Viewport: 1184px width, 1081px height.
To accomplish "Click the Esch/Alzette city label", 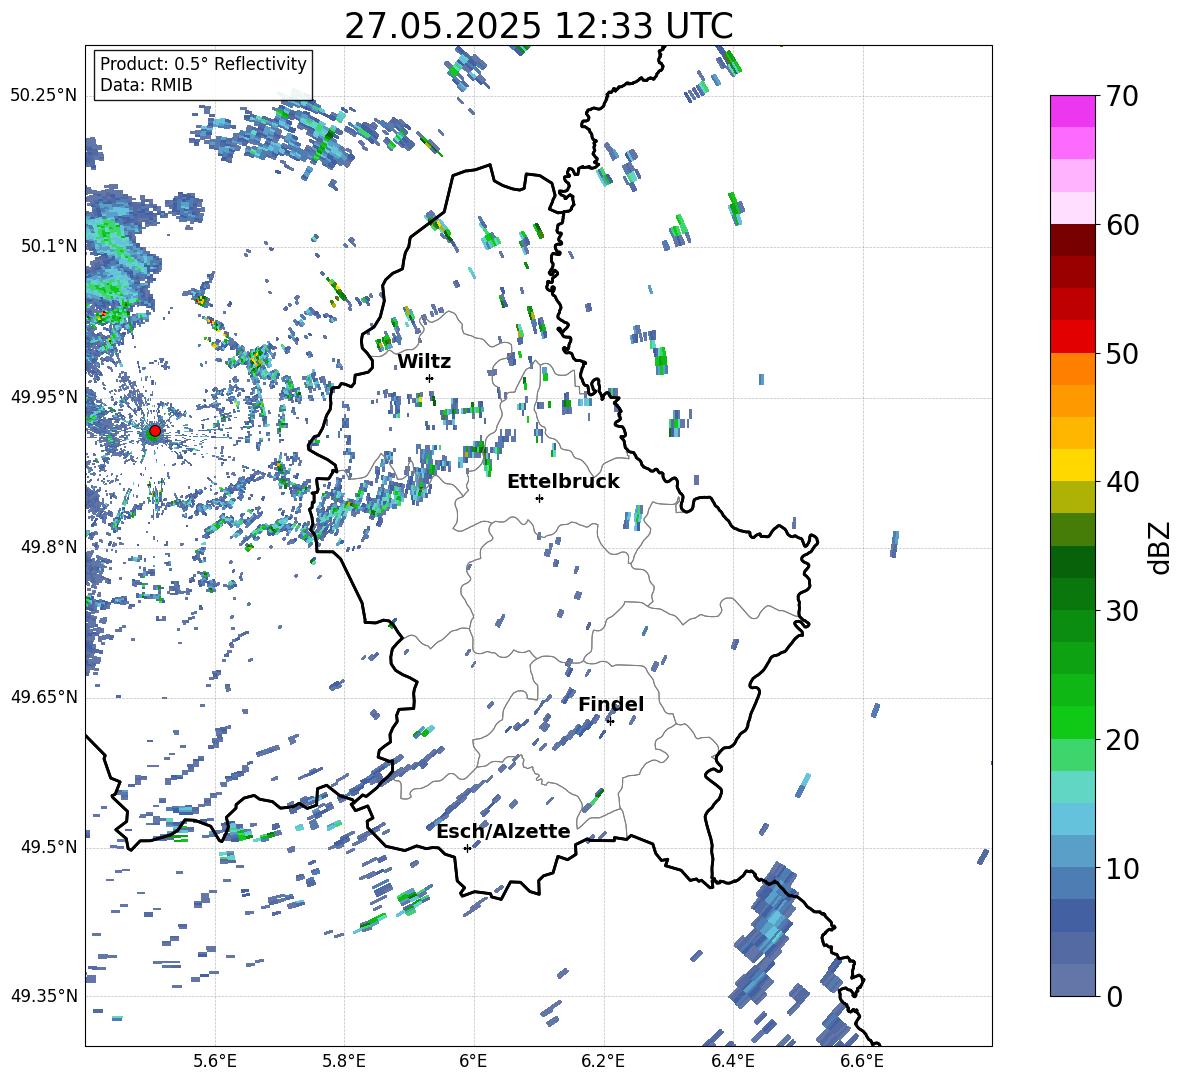I will tap(503, 831).
